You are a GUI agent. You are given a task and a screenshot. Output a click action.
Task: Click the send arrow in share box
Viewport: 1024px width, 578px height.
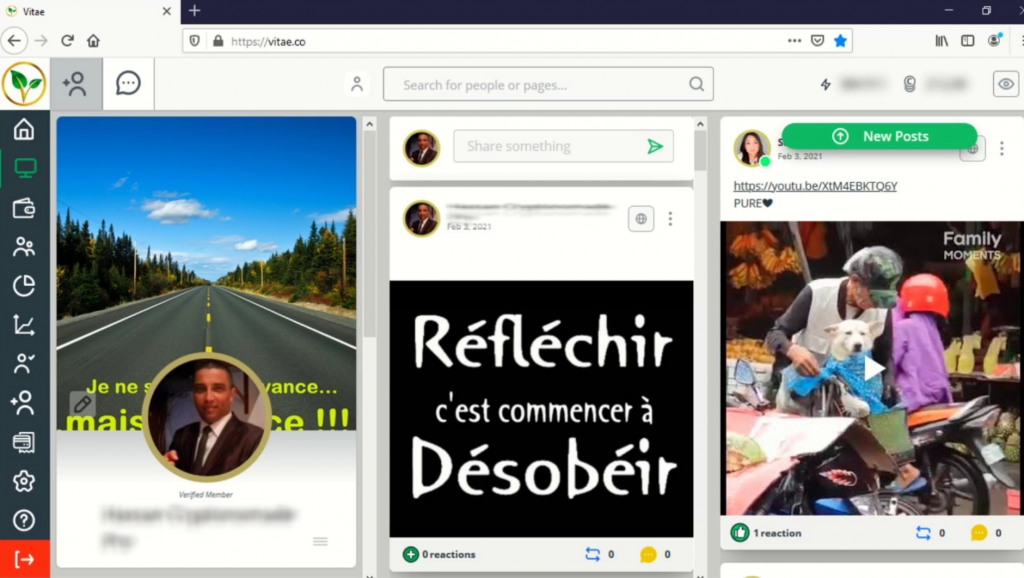click(655, 147)
